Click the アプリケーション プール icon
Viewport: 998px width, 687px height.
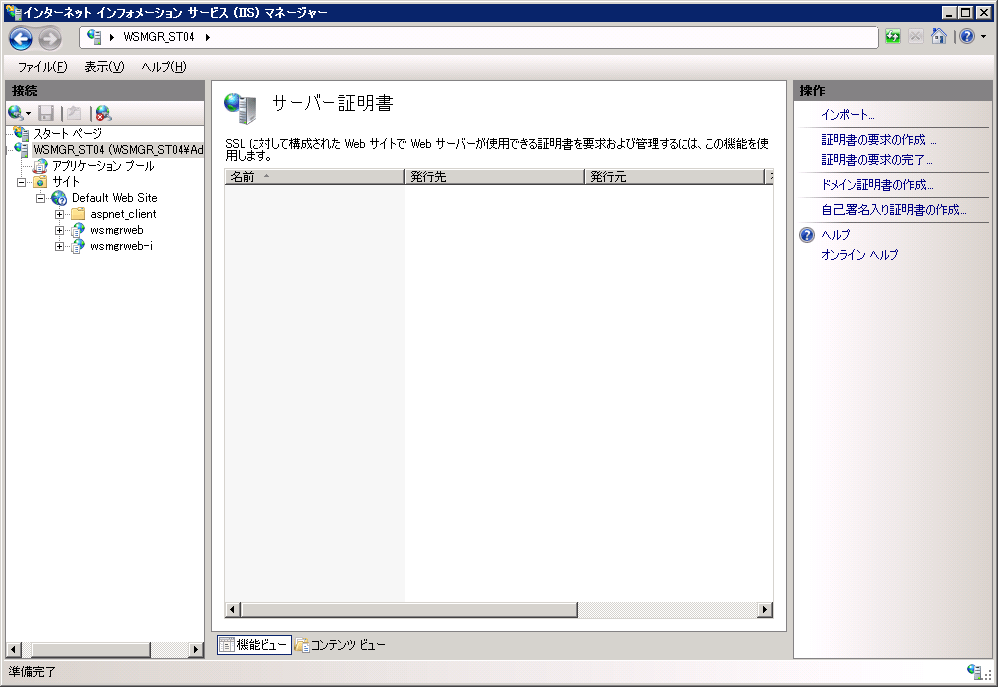point(40,166)
